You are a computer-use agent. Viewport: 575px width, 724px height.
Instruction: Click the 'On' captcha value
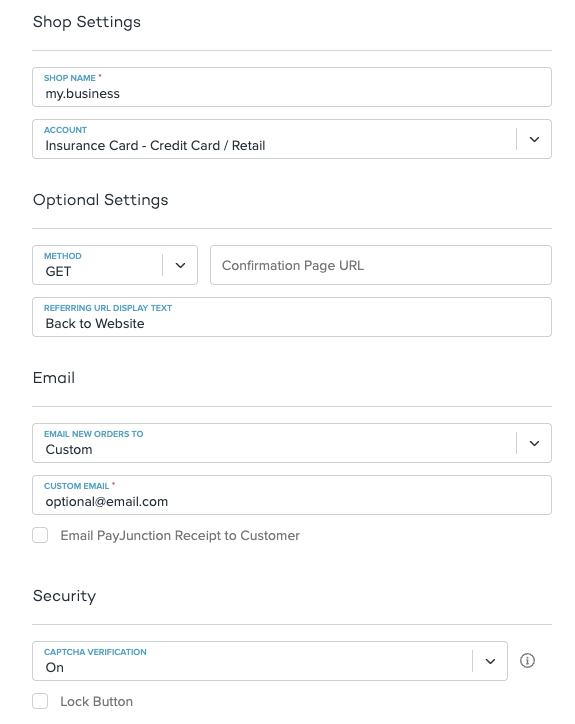click(x=54, y=668)
